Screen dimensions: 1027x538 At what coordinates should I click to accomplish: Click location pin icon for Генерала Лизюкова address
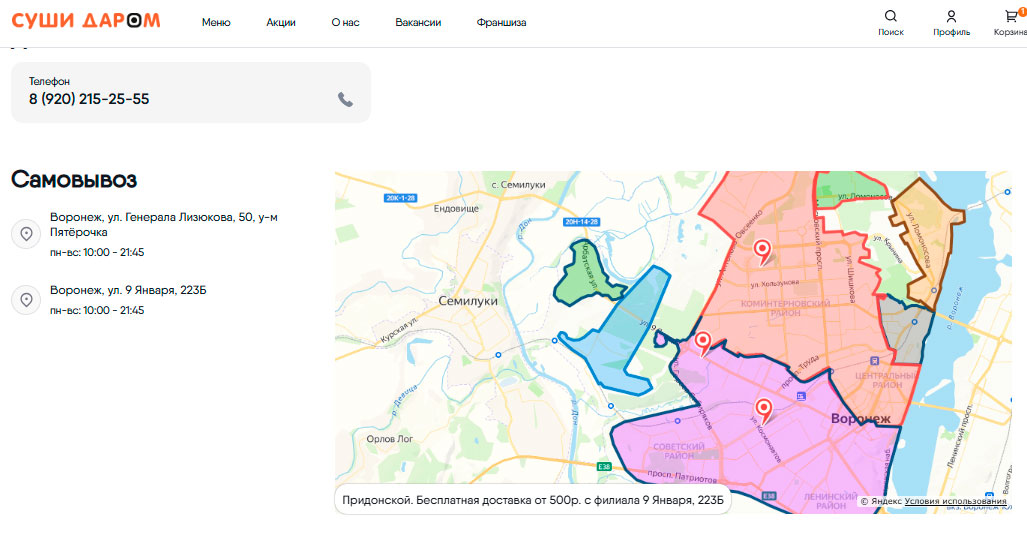(26, 233)
